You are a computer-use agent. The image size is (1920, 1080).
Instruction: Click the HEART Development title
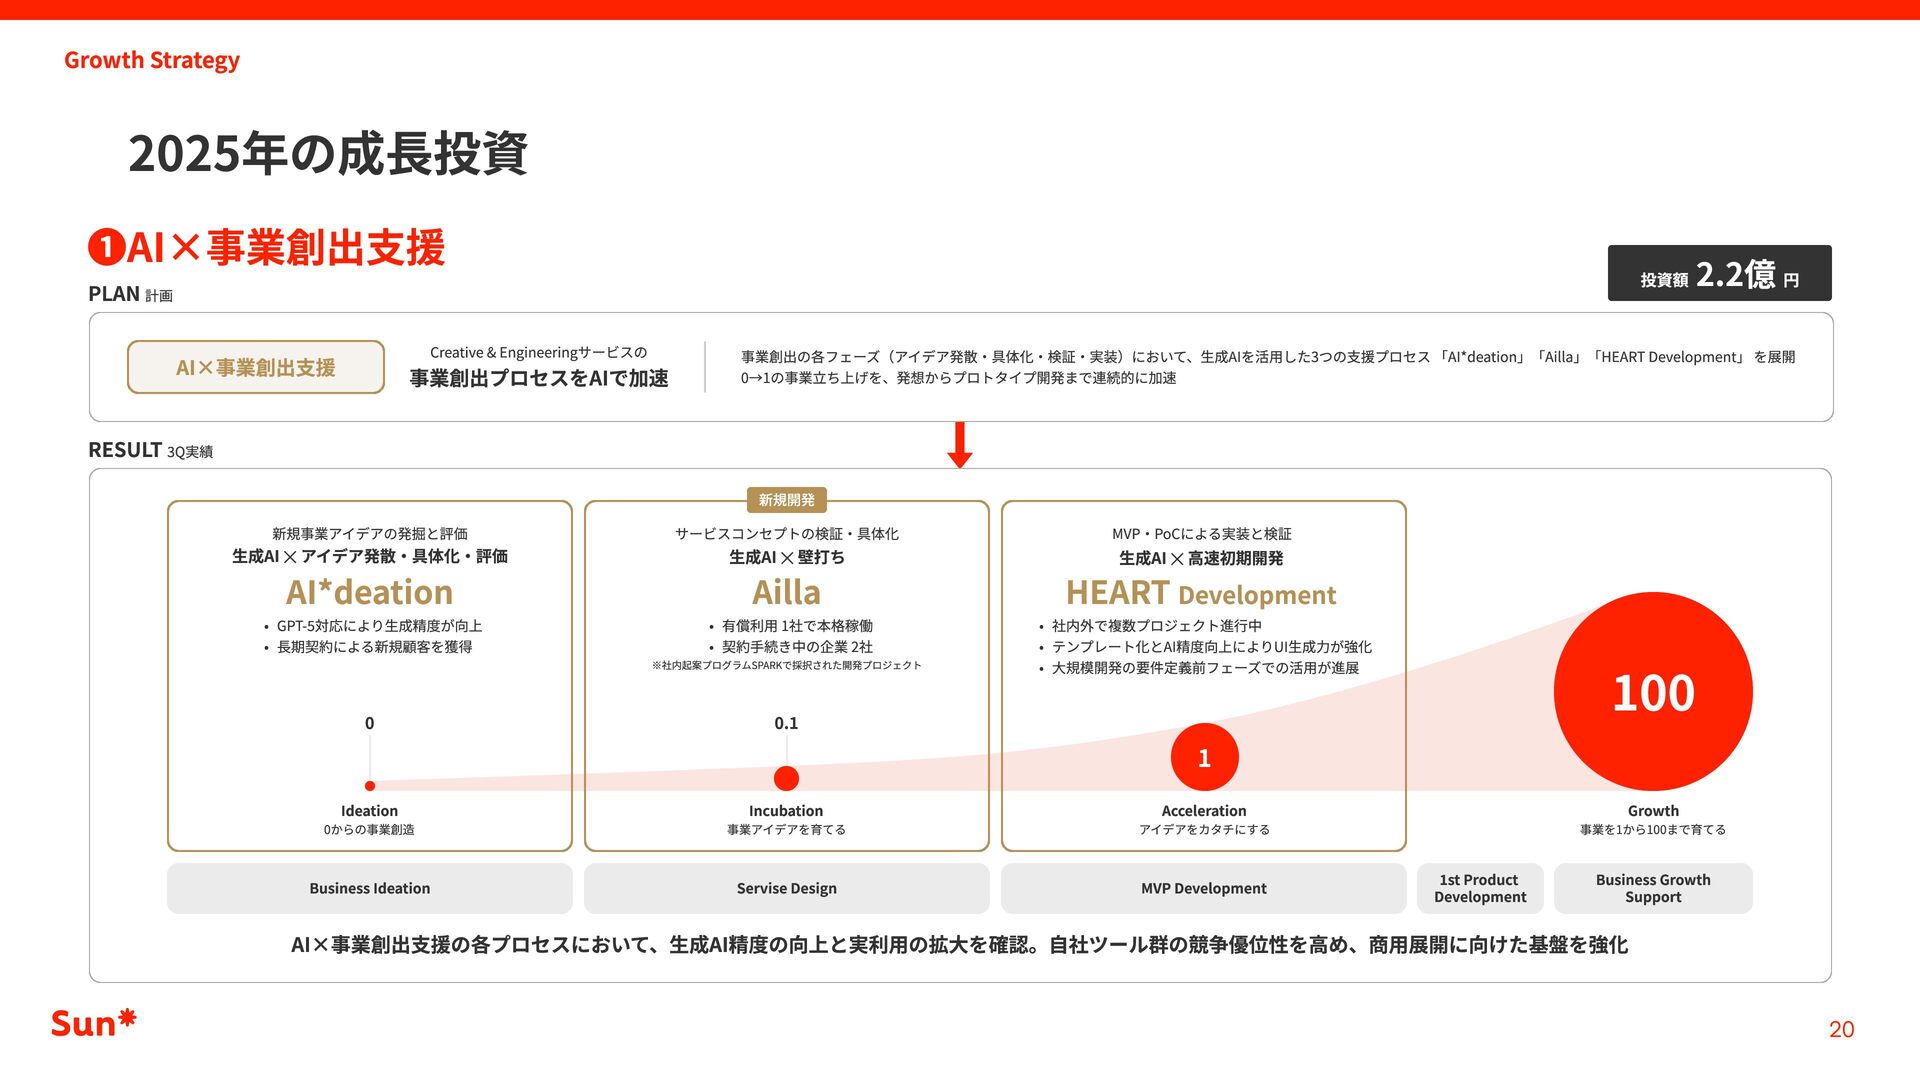(1201, 594)
